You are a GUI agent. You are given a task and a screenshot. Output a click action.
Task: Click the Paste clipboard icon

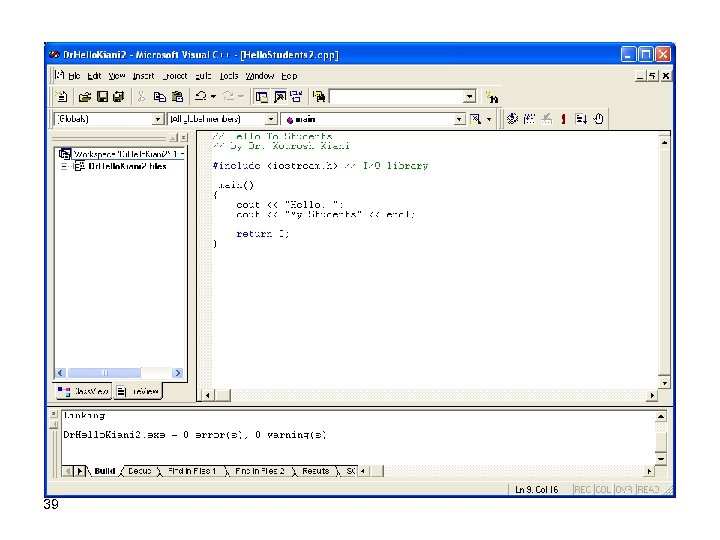tap(177, 97)
